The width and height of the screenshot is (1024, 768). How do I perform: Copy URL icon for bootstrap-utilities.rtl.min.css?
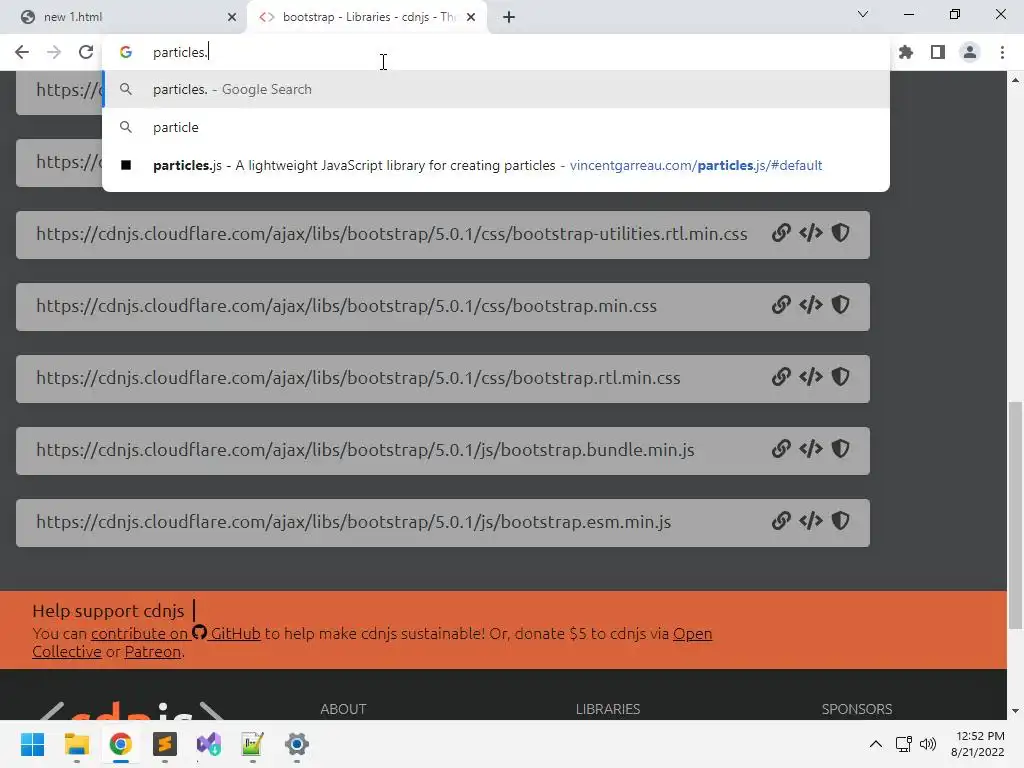click(x=781, y=233)
